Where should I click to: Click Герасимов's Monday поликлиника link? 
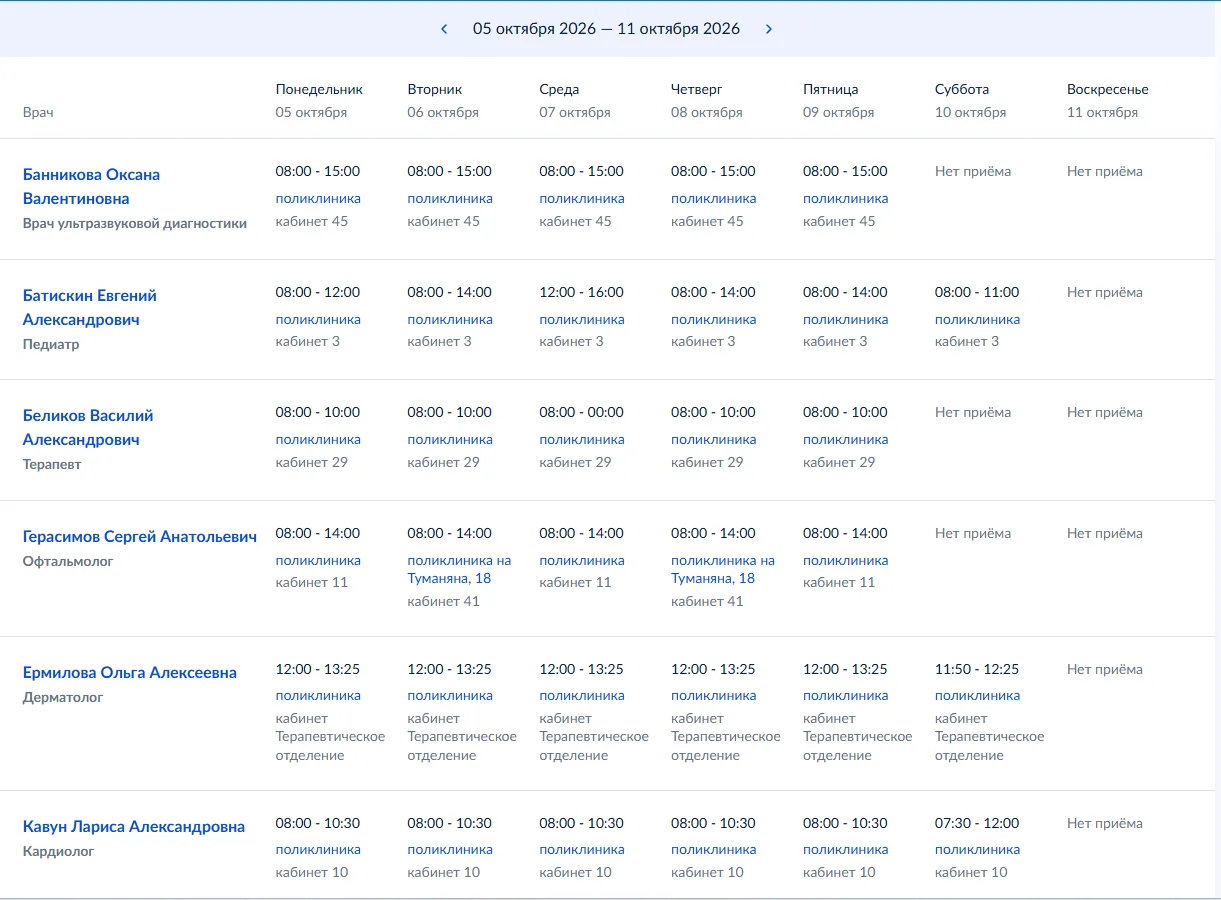click(318, 560)
